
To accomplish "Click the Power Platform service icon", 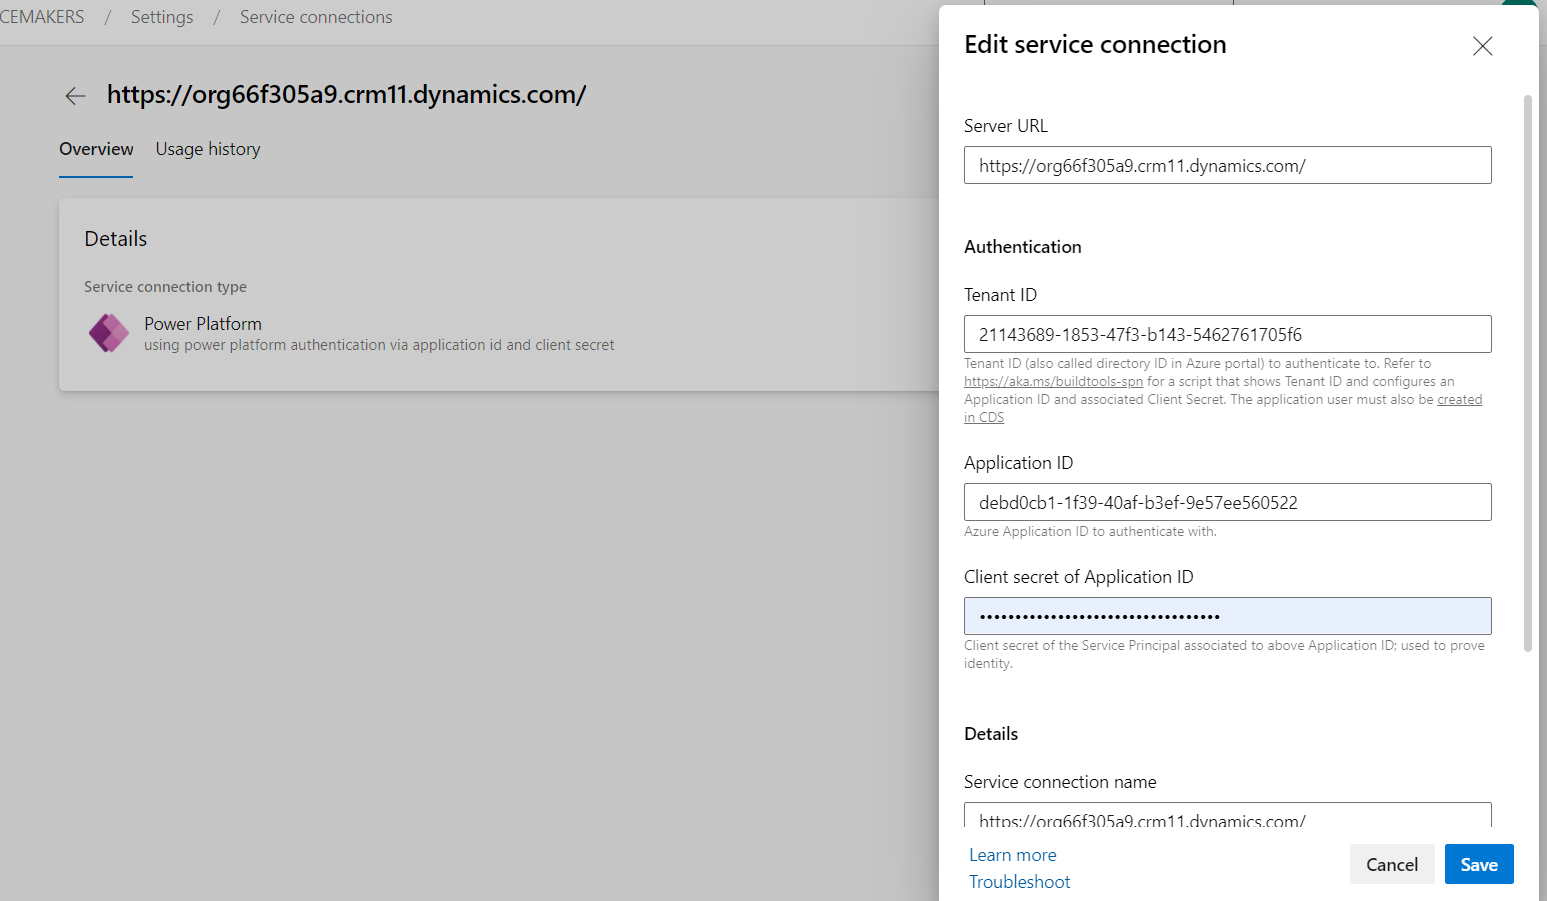I will [x=108, y=333].
